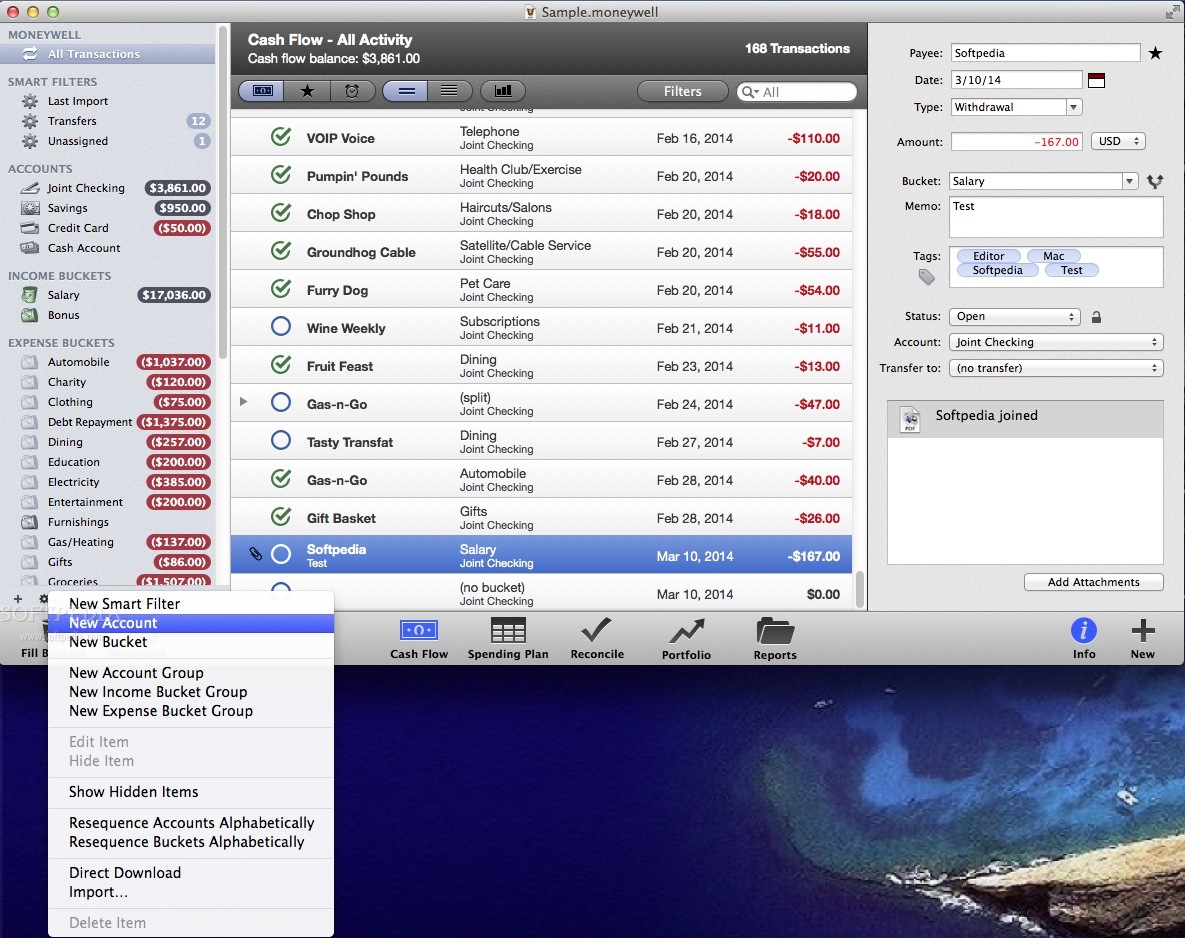Image resolution: width=1185 pixels, height=938 pixels.
Task: Select Show Hidden Items in the menu
Action: click(x=134, y=792)
